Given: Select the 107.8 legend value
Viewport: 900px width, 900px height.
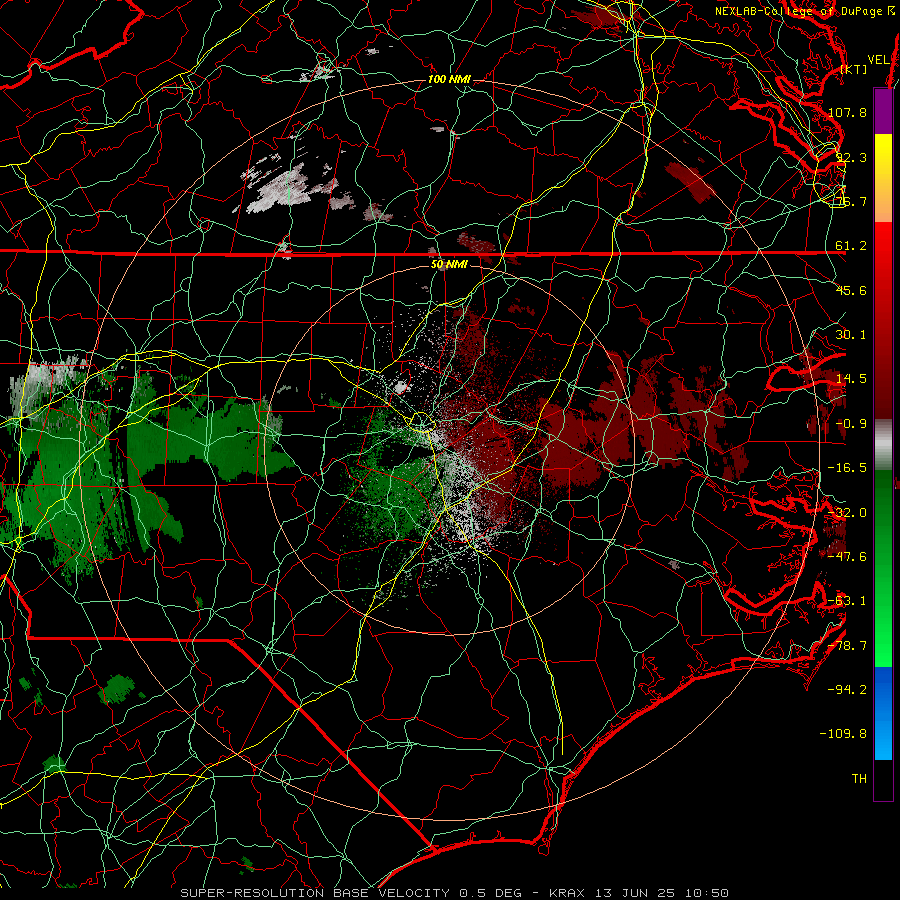Looking at the screenshot, I should coord(847,112).
